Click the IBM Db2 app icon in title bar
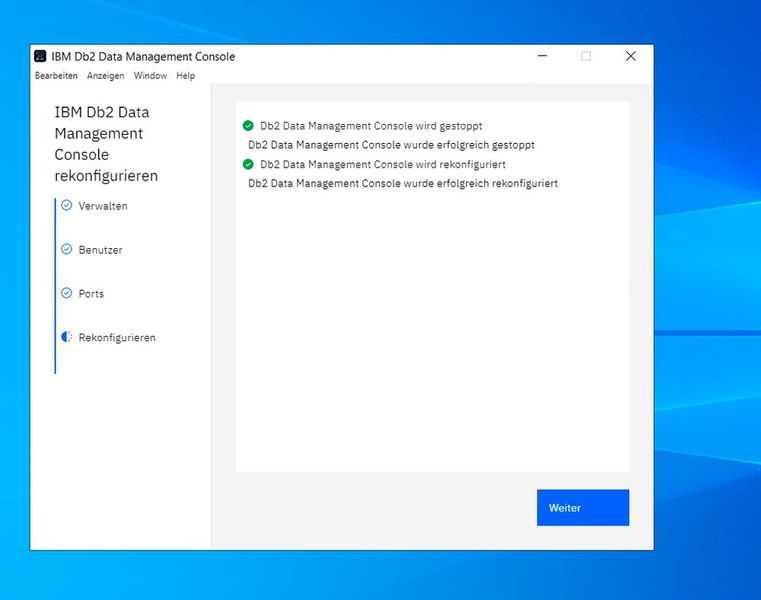This screenshot has height=600, width=761. pos(40,56)
